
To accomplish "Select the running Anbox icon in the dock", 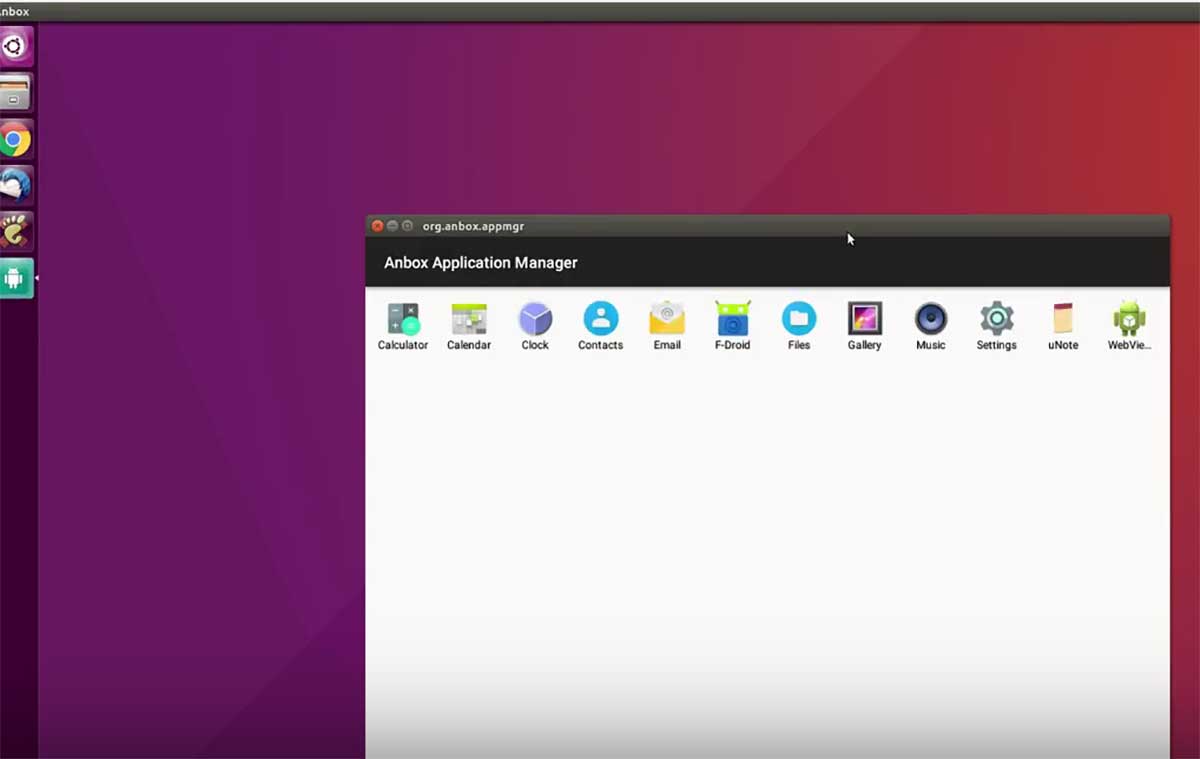I will pyautogui.click(x=14, y=278).
